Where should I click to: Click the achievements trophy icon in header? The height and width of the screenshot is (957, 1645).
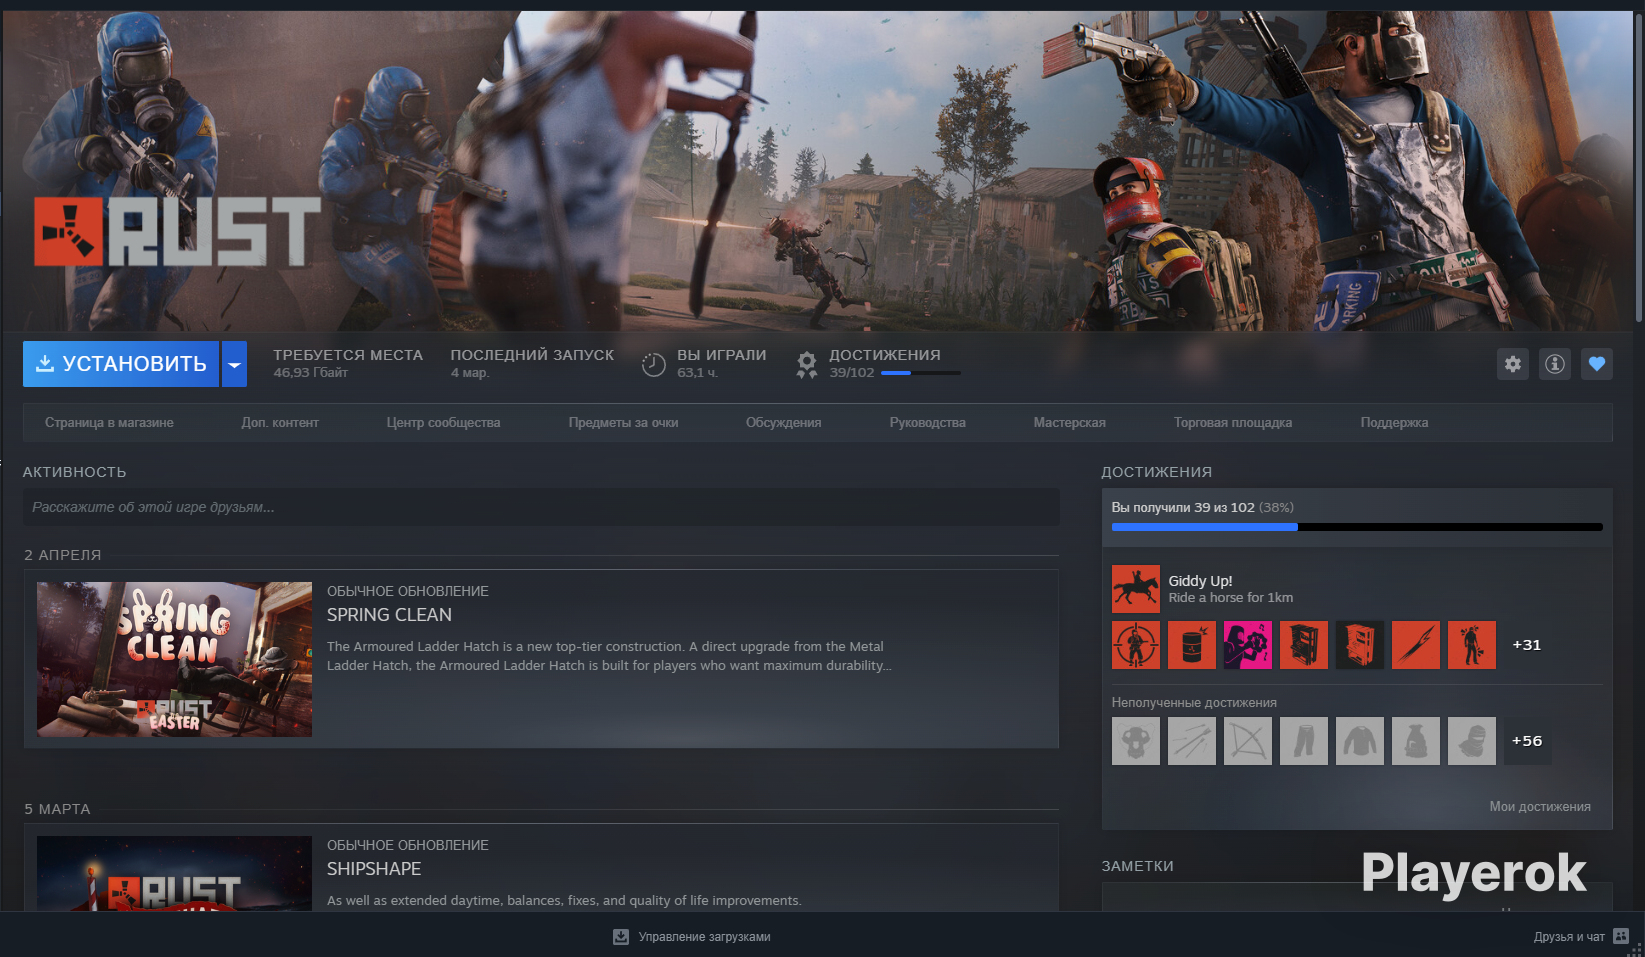pyautogui.click(x=806, y=365)
